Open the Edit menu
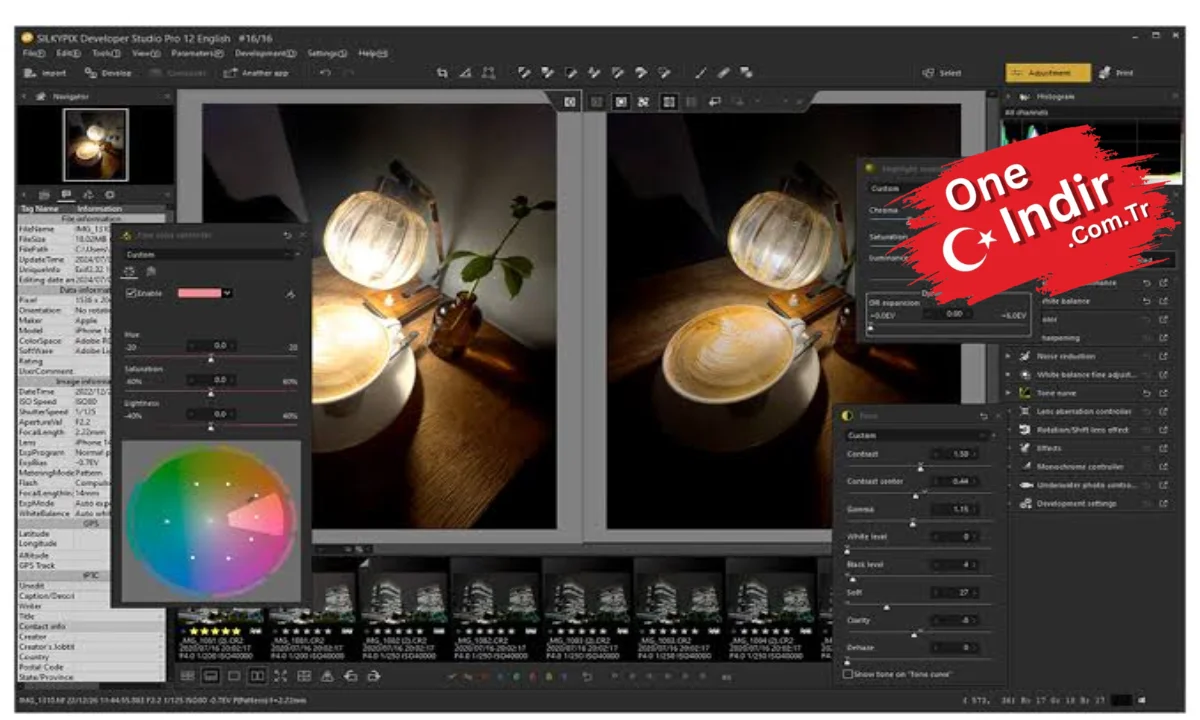Viewport: 1200px width, 720px height. [68, 53]
